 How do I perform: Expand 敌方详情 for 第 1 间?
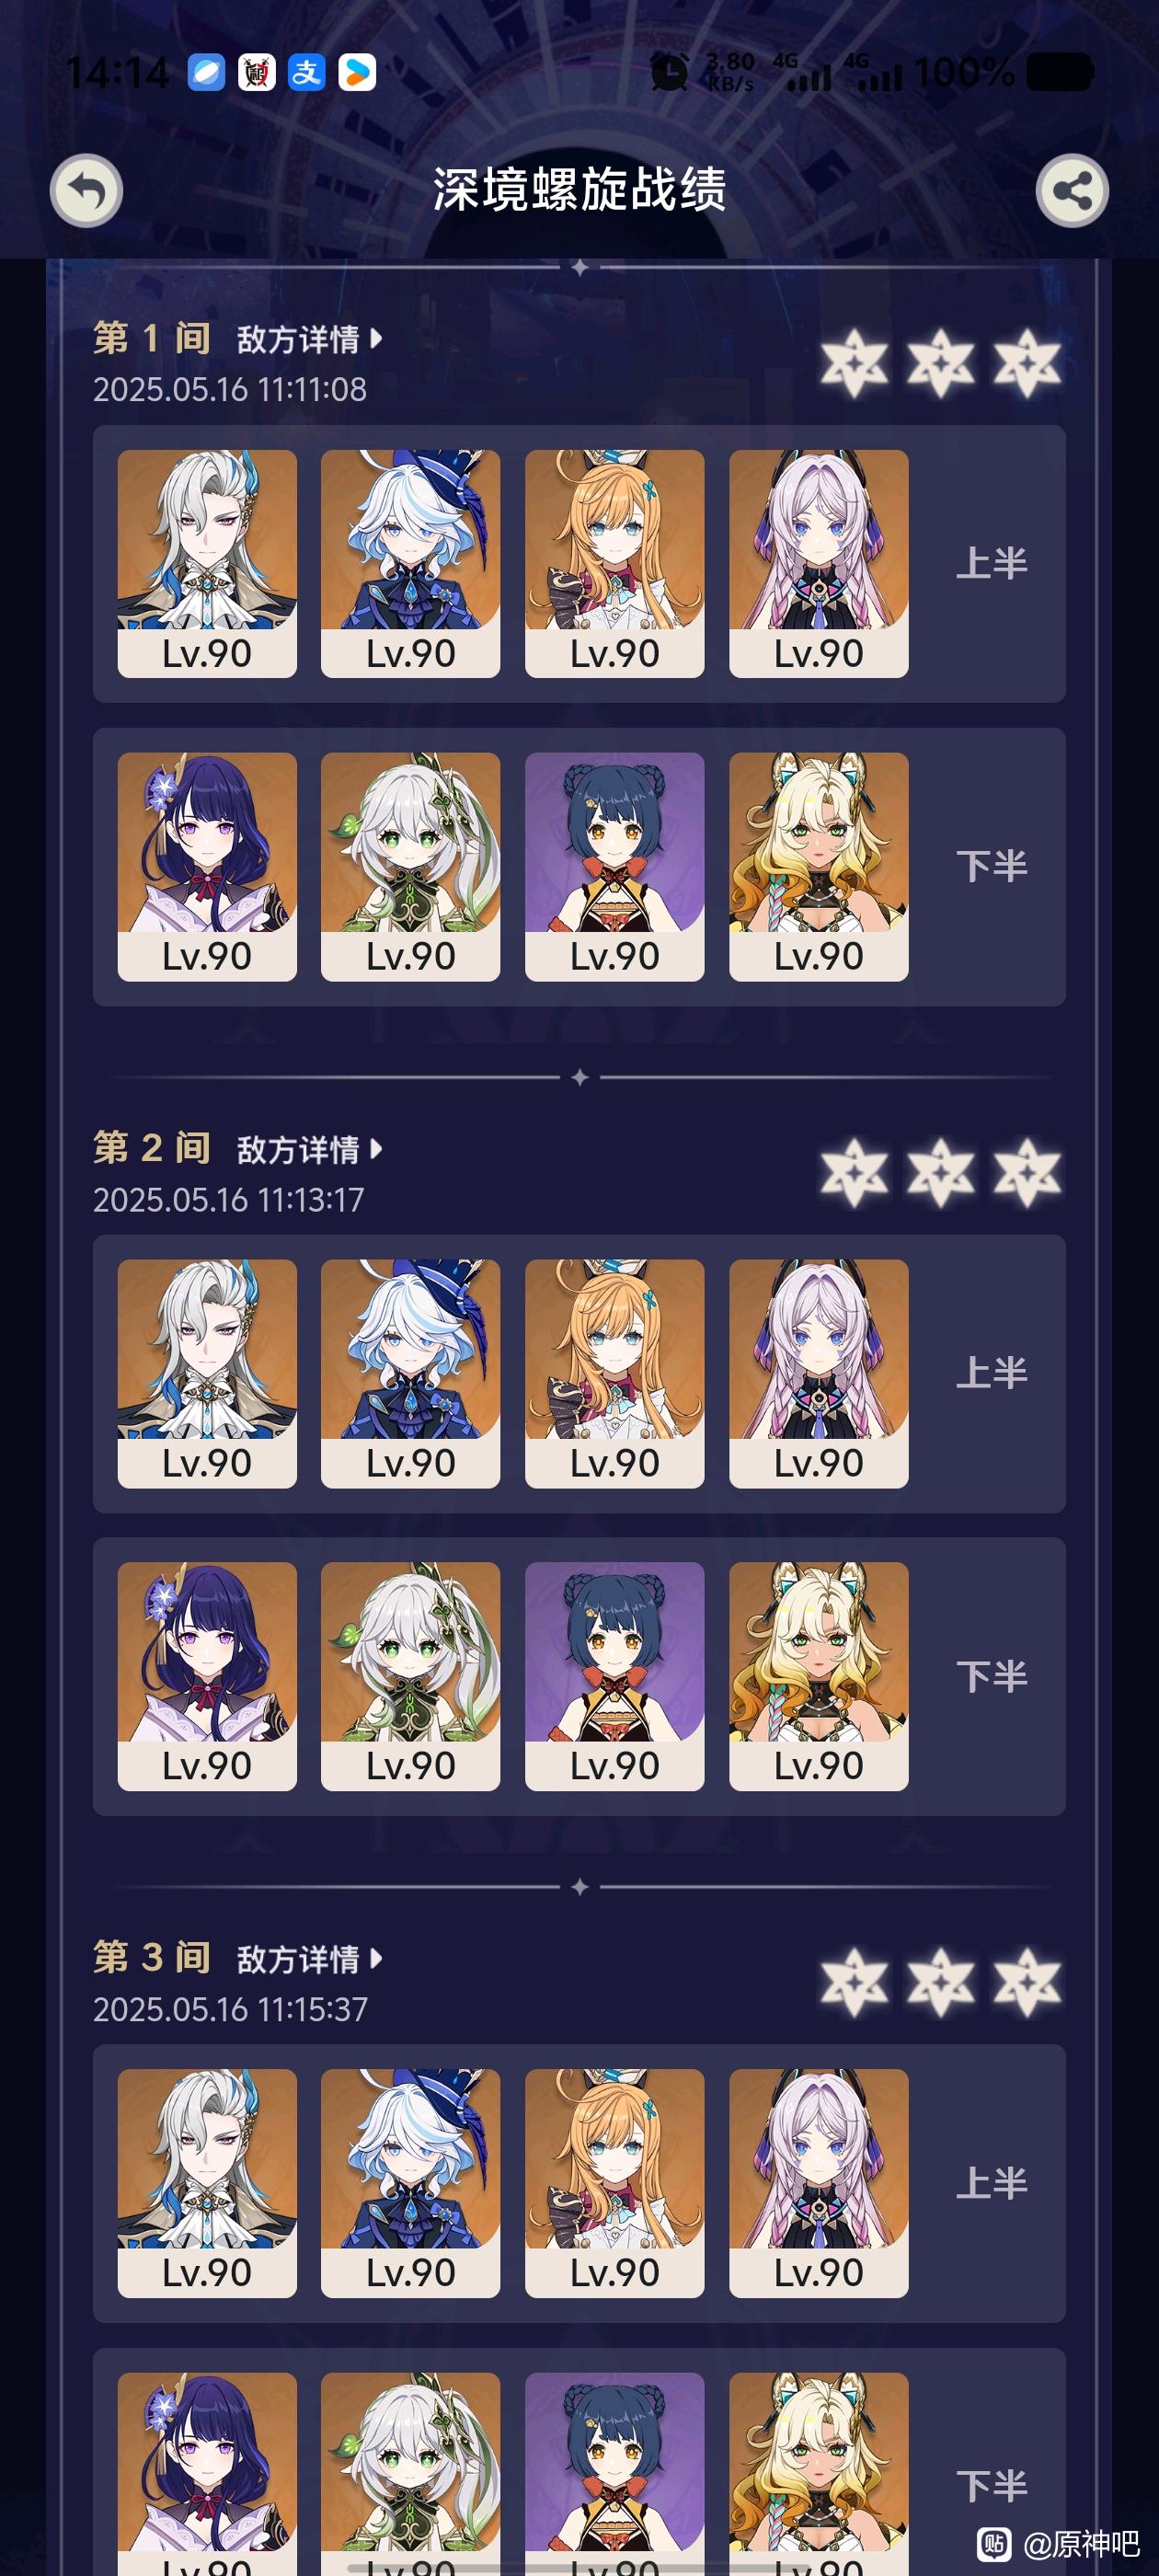tap(309, 339)
